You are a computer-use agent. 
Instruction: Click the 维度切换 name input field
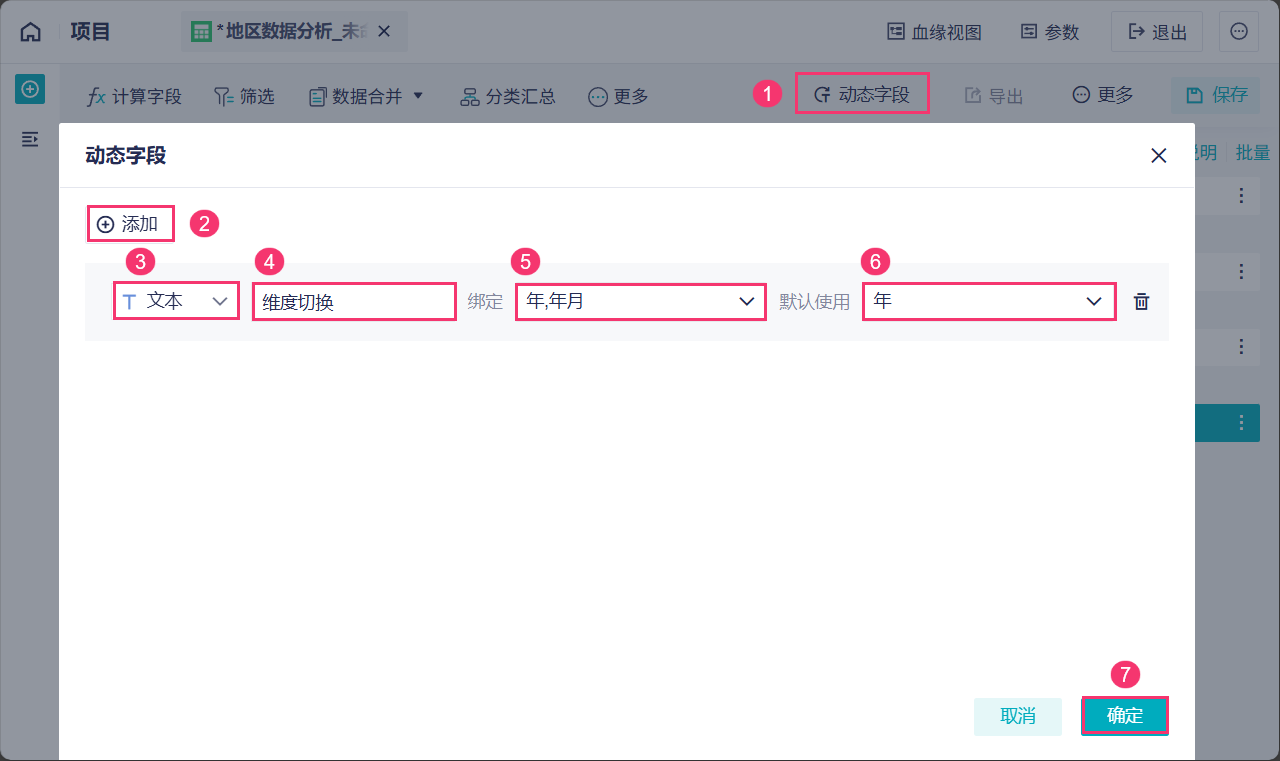tap(354, 301)
